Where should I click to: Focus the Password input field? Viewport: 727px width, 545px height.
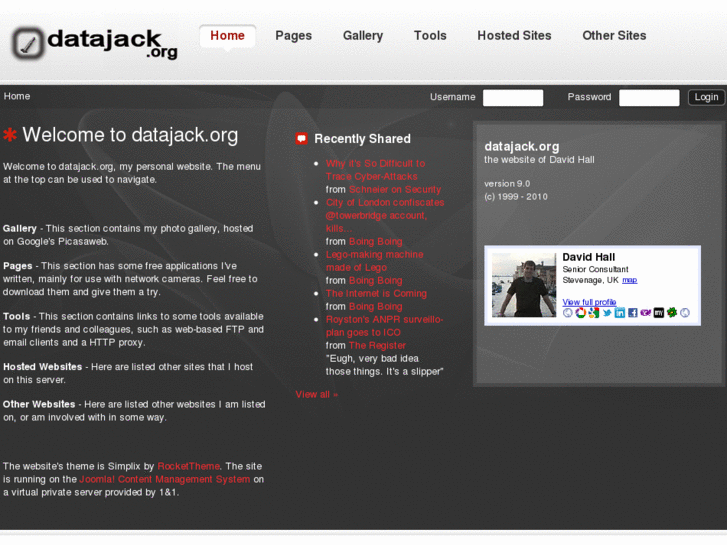click(649, 98)
